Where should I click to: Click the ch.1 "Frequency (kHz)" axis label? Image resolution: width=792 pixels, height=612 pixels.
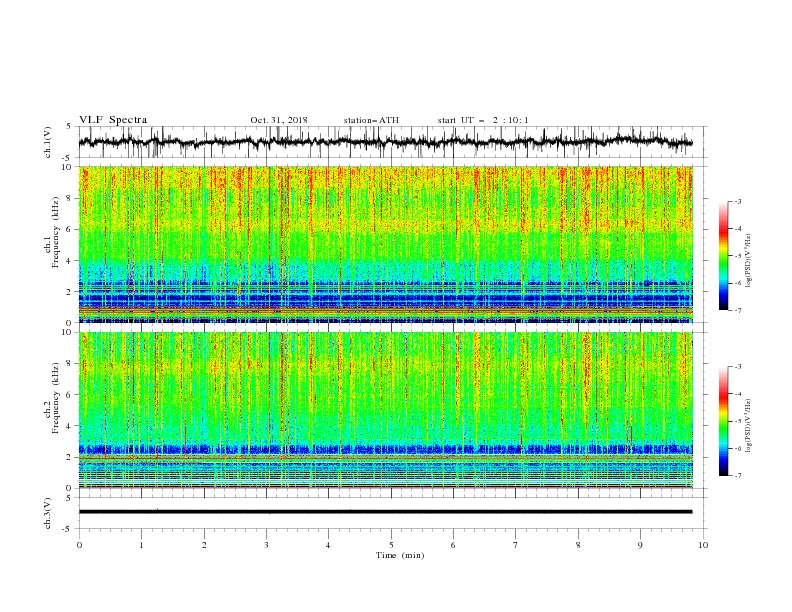click(x=56, y=232)
